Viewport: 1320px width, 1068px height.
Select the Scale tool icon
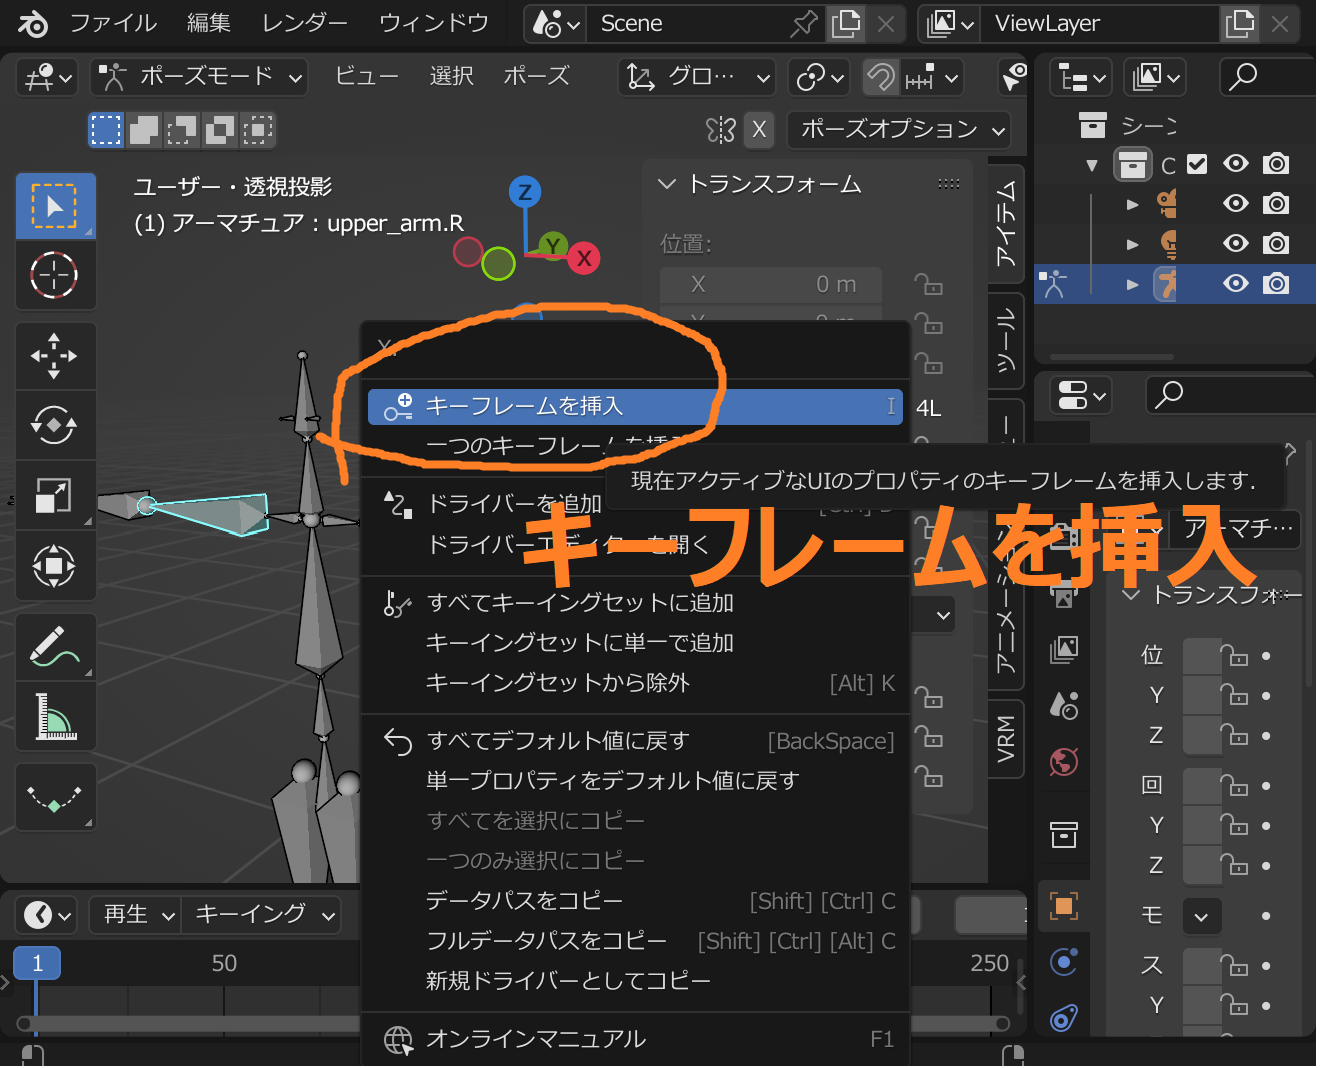(x=54, y=496)
